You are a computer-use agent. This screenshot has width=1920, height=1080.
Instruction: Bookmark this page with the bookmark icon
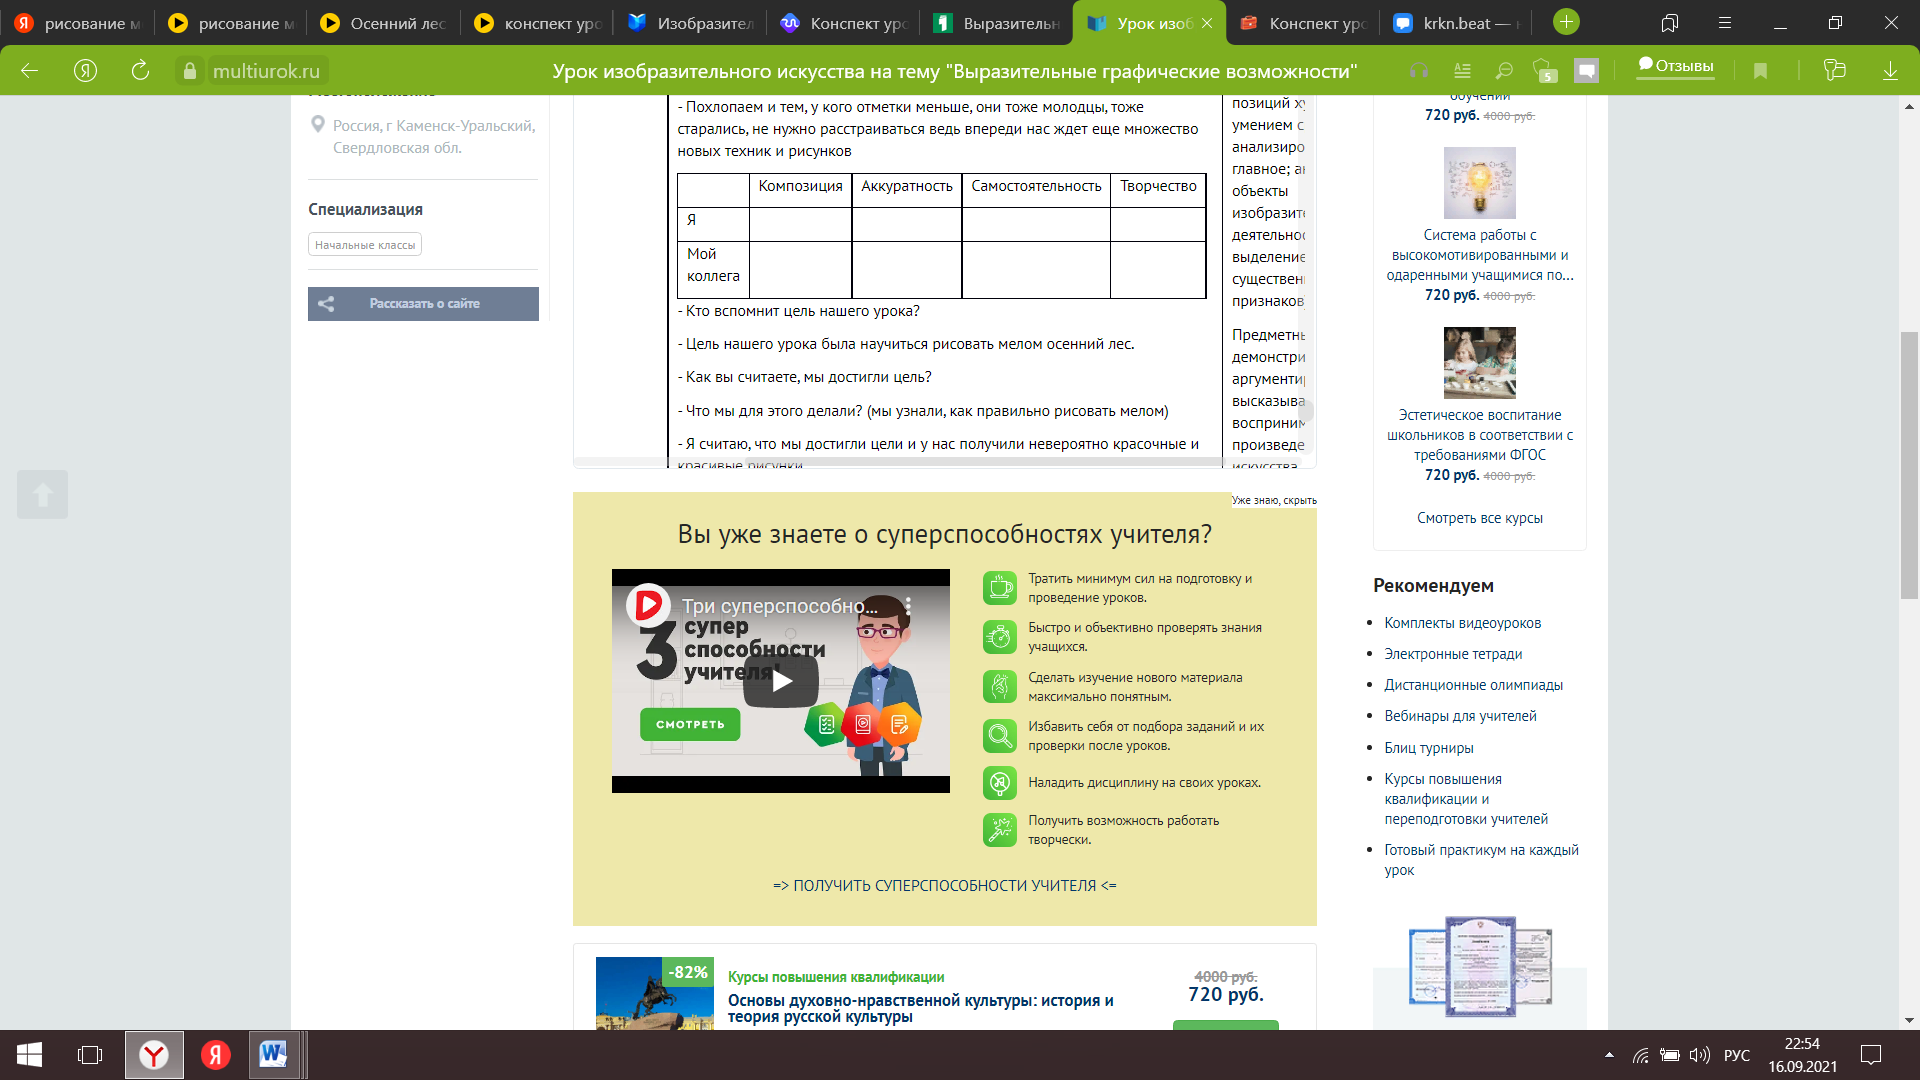(1760, 71)
